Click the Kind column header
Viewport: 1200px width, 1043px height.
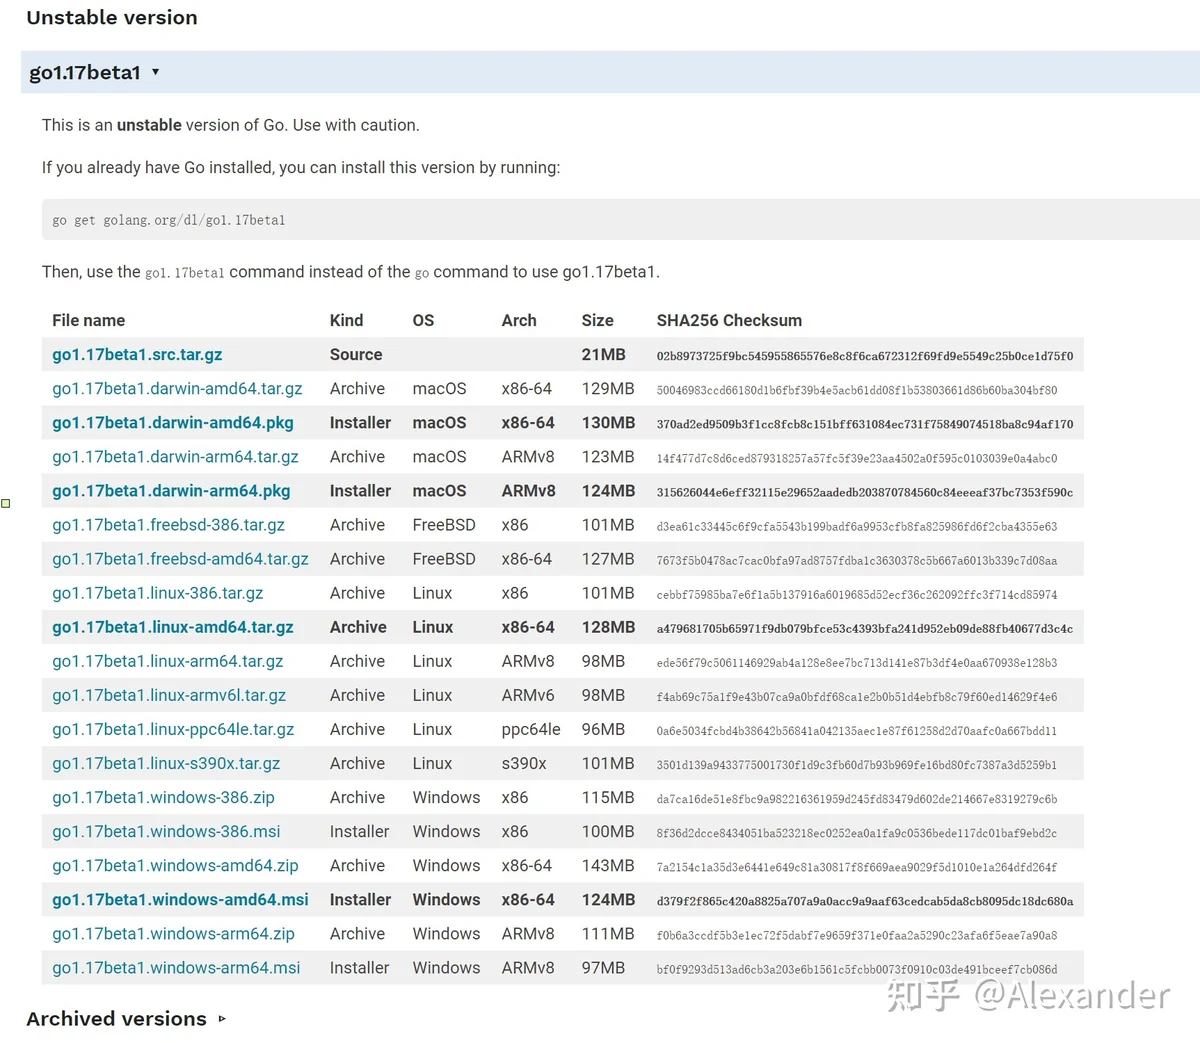(x=346, y=321)
